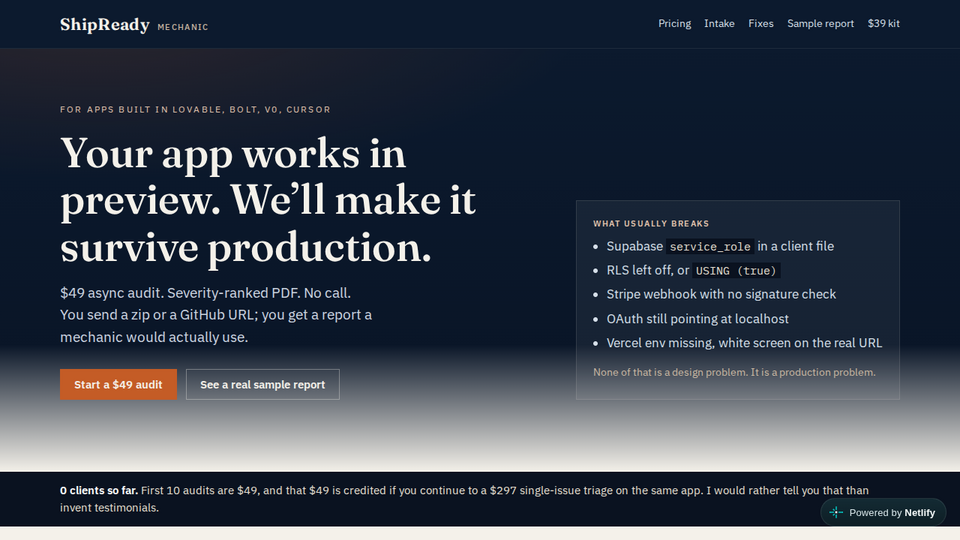Click 'OAuth still pointing at localhost' item
Viewport: 960px width, 540px height.
tap(697, 319)
